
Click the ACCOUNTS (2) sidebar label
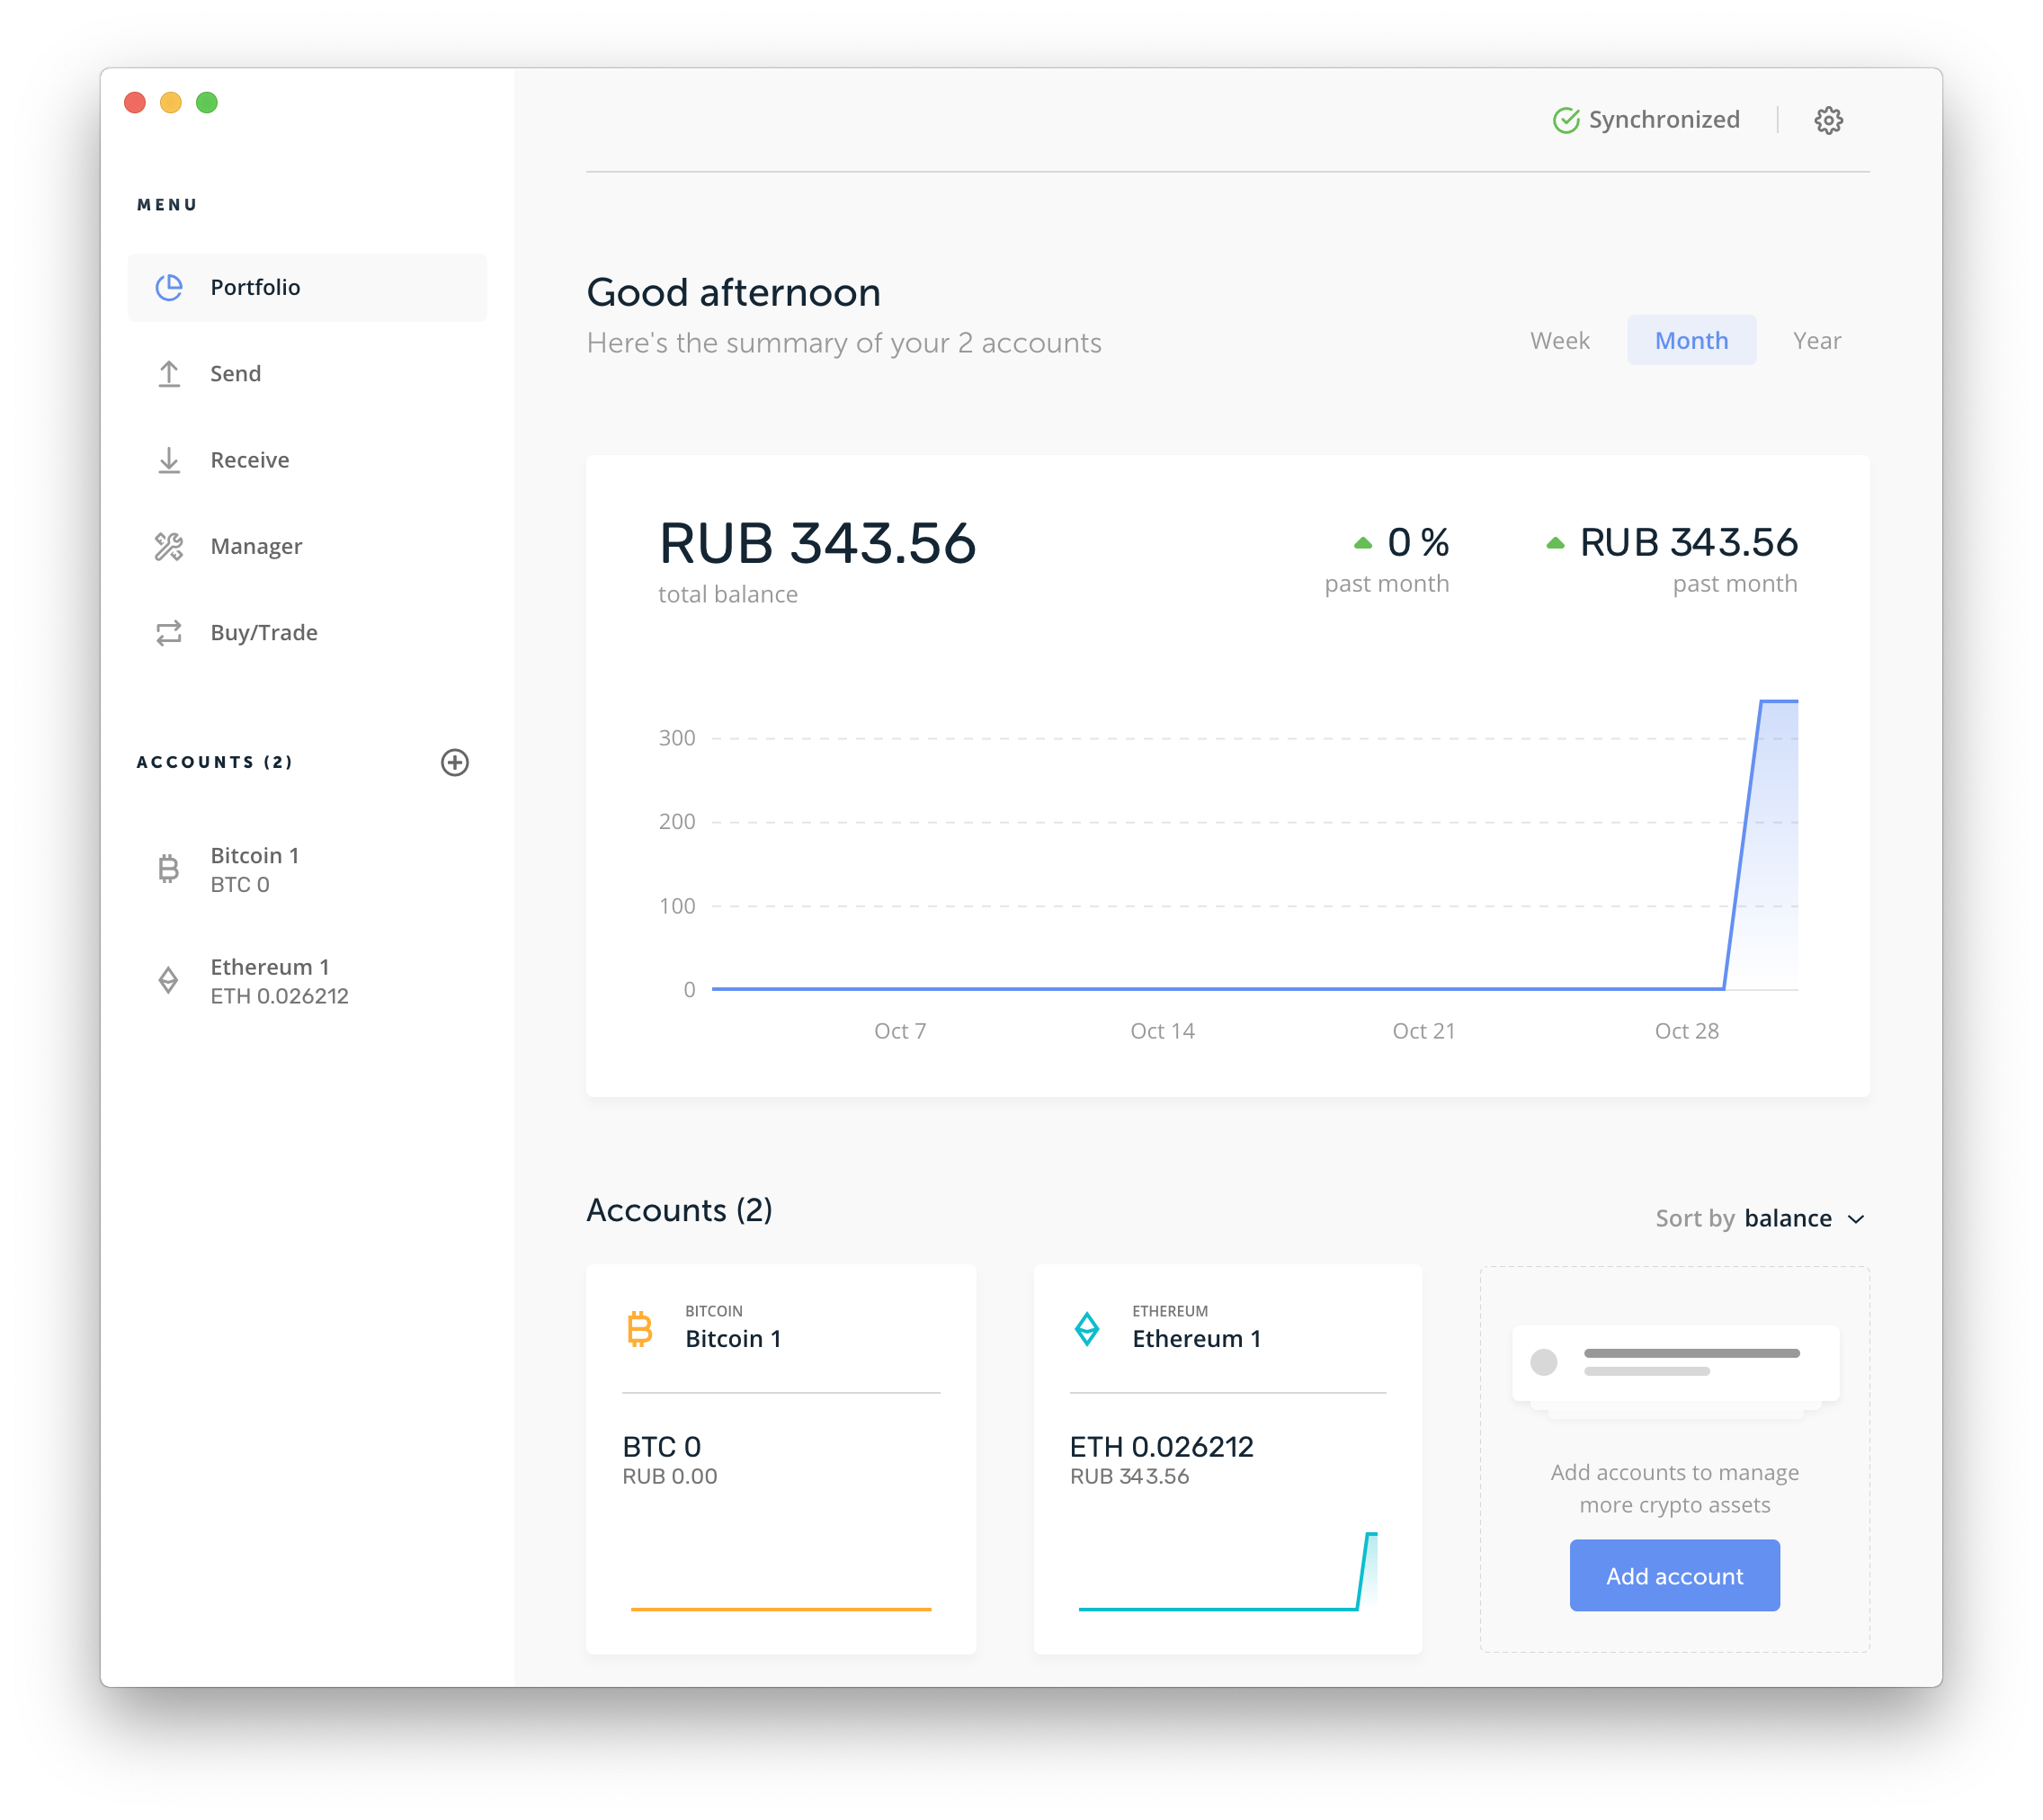coord(214,762)
